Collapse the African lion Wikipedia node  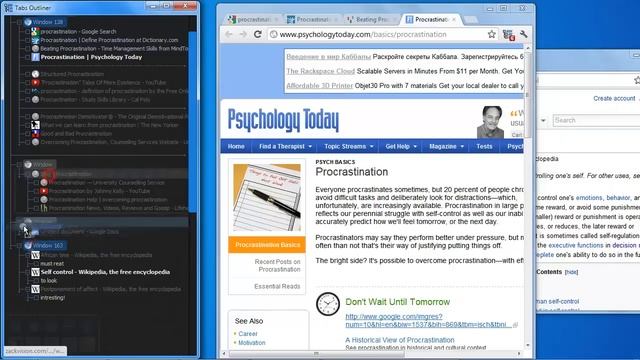point(28,255)
